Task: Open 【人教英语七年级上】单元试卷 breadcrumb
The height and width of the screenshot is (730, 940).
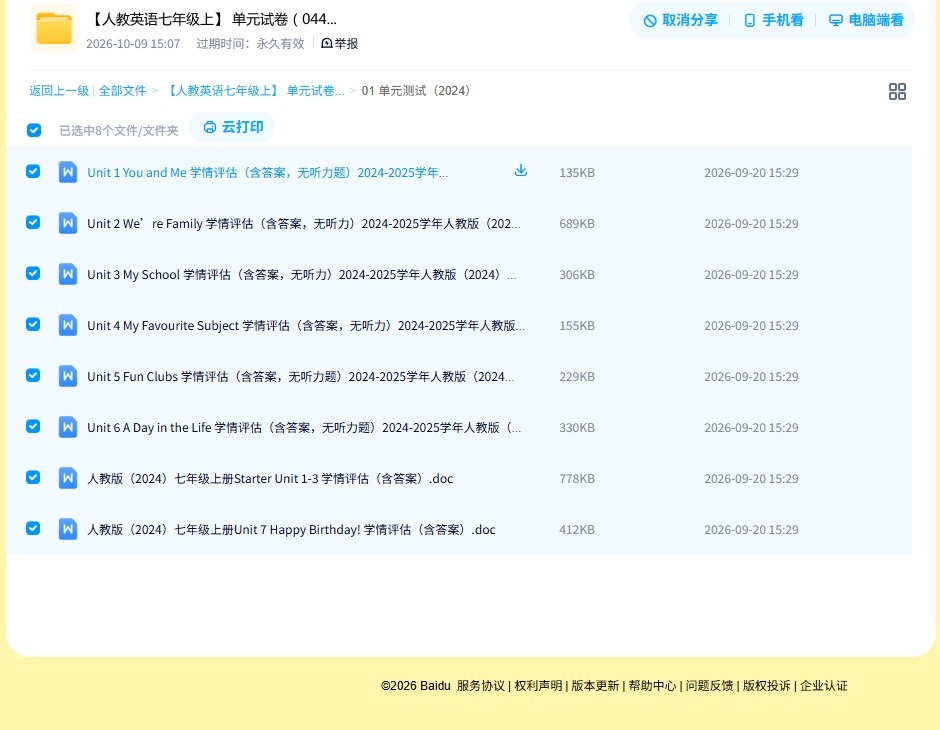Action: [x=254, y=91]
